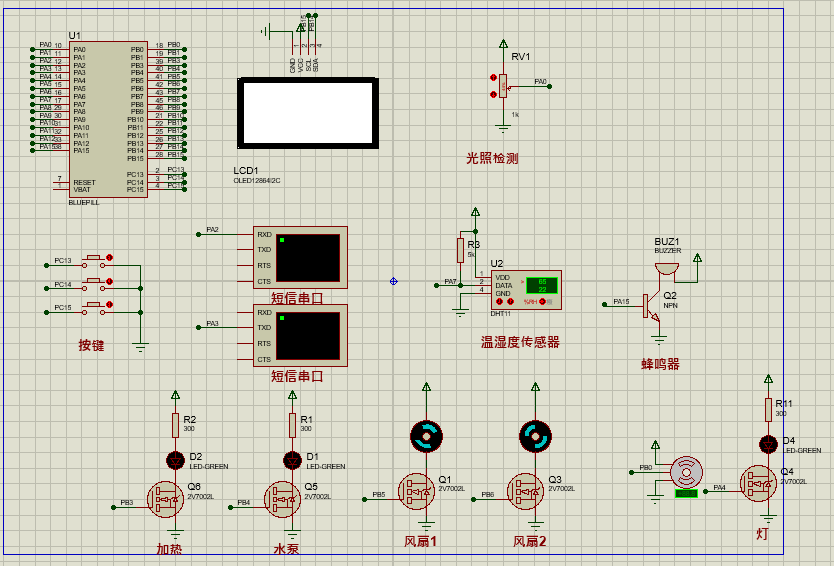834x566 pixels.
Task: Click the ground symbol under the push buttons
Action: coord(140,348)
